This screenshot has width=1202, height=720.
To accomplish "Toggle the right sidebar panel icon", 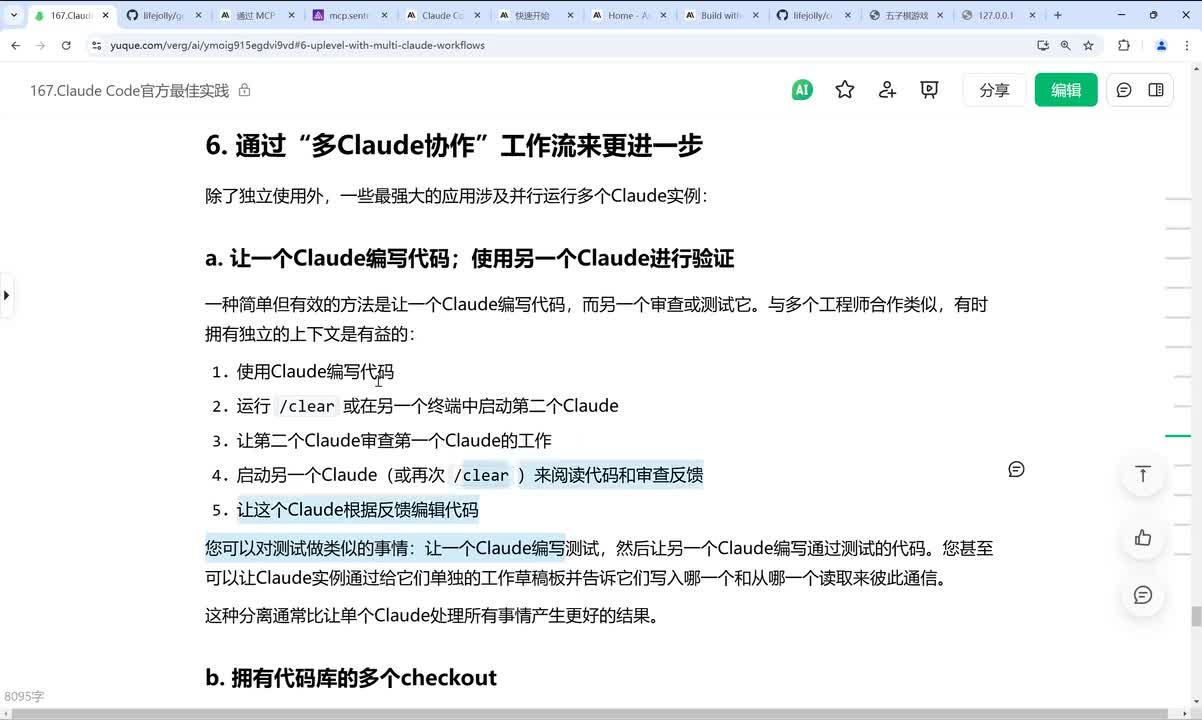I will click(x=1156, y=90).
